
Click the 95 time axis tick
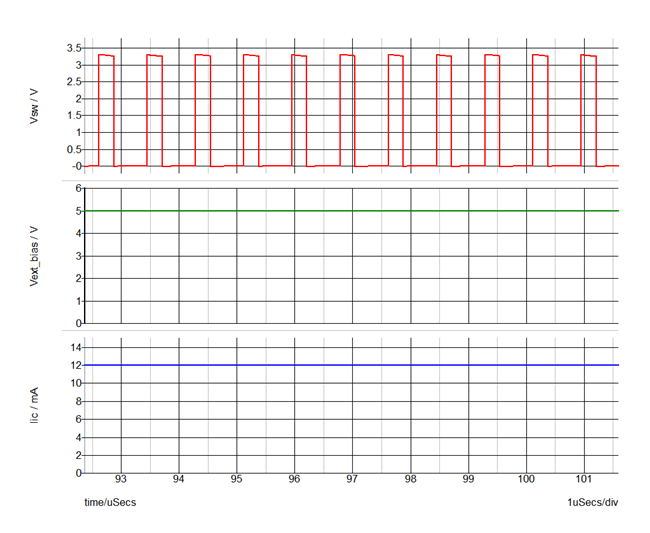coord(236,479)
